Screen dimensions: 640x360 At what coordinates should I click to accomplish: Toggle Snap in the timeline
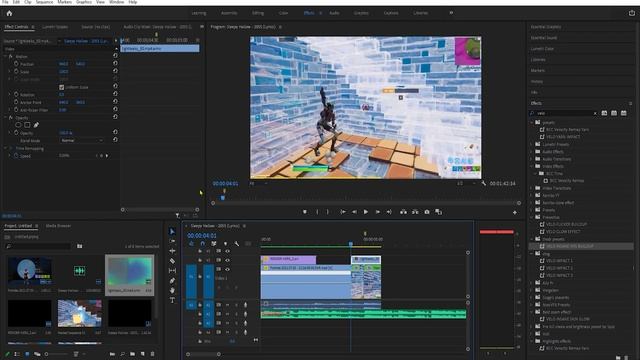[x=202, y=244]
